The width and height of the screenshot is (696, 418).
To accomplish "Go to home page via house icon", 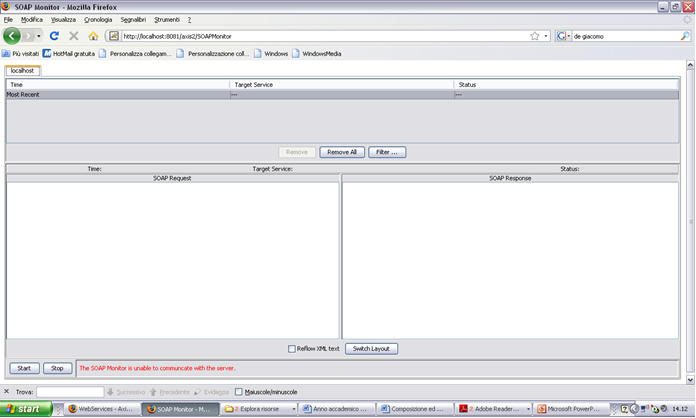I will 93,36.
